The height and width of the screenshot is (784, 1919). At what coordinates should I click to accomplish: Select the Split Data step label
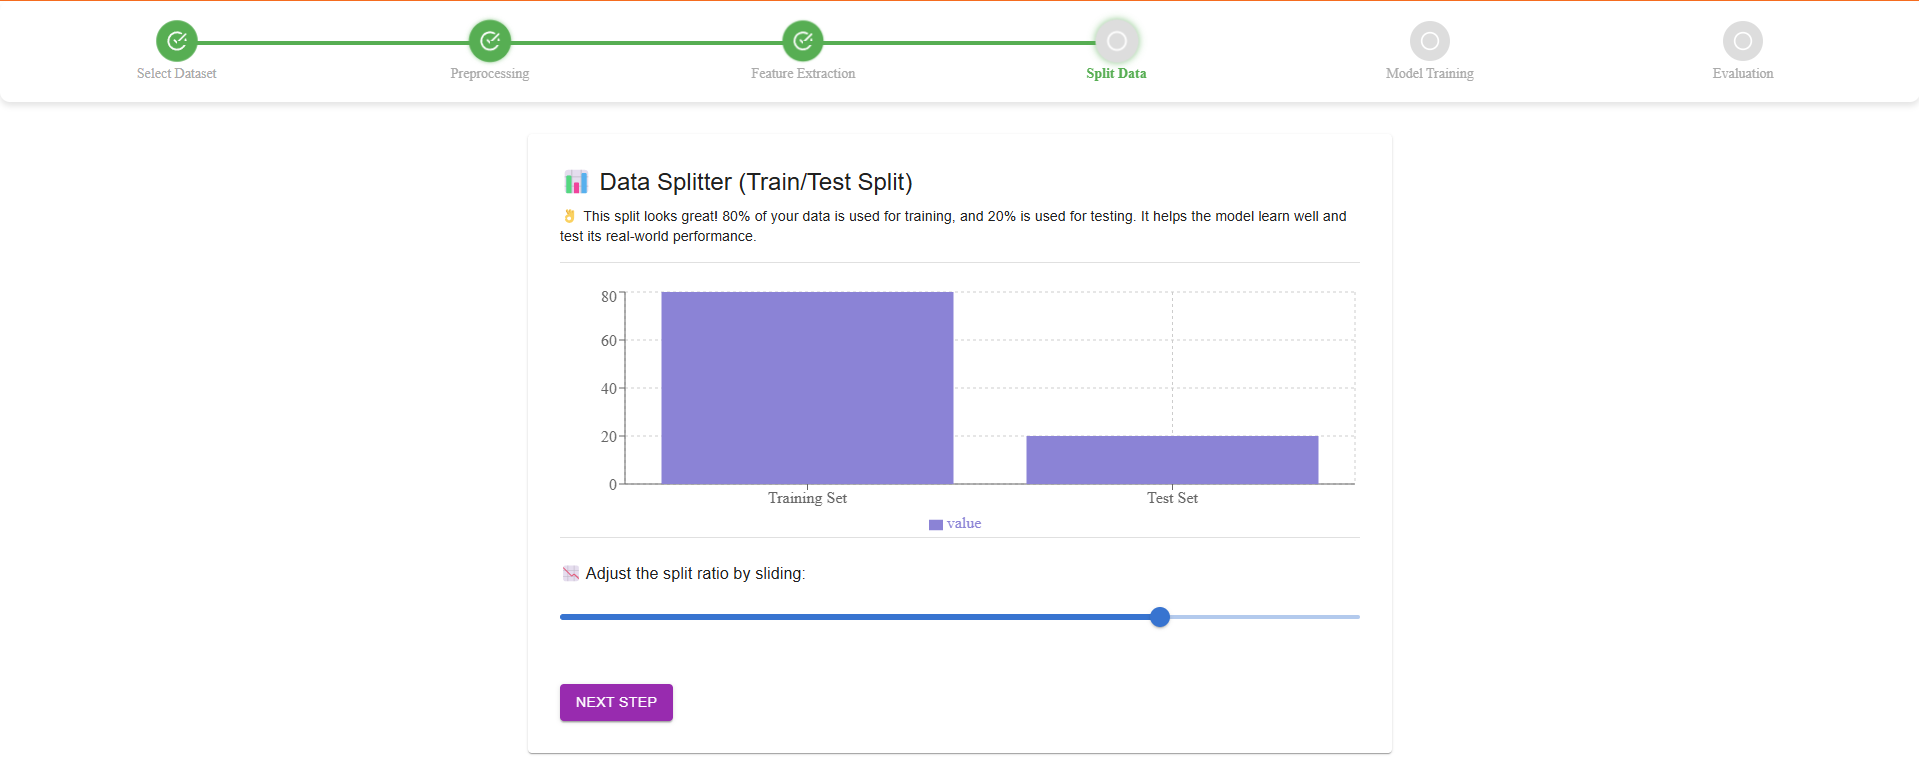point(1117,74)
